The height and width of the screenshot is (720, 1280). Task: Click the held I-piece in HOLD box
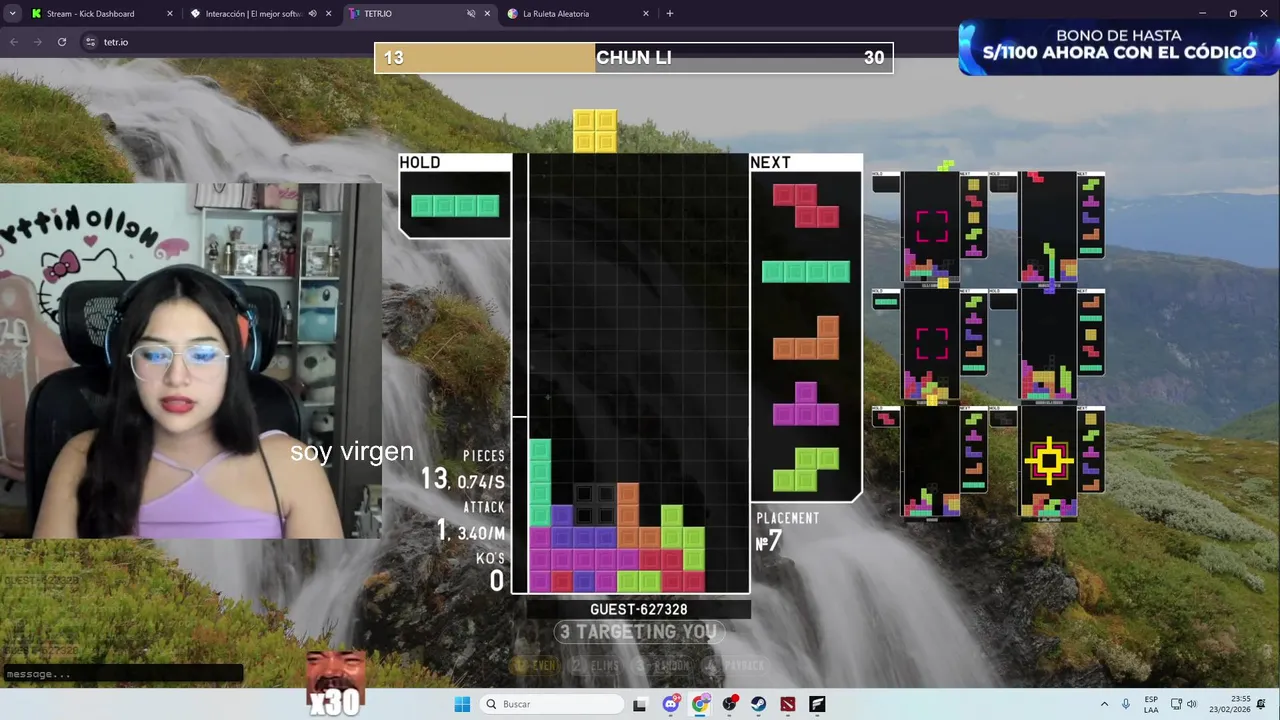pos(455,206)
